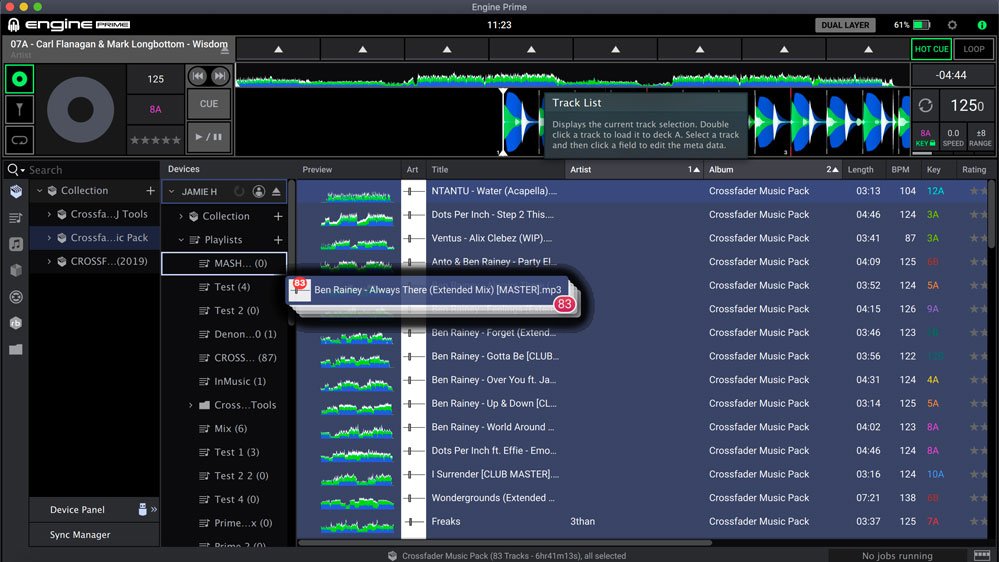Toggle the green vinyl mode button
This screenshot has height=562, width=999.
point(19,79)
